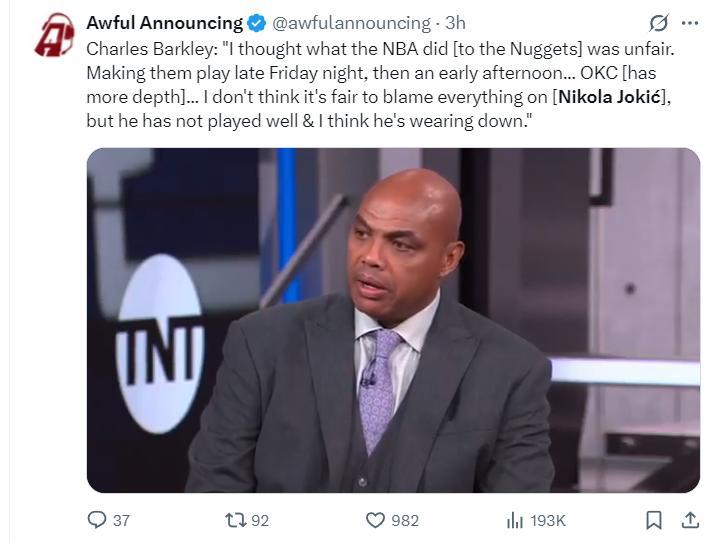Click the Grok icon beside the ellipsis
The height and width of the screenshot is (543, 716).
pos(659,22)
